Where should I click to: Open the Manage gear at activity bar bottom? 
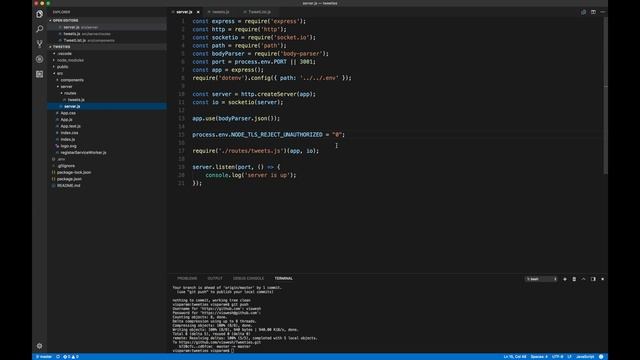(x=39, y=346)
